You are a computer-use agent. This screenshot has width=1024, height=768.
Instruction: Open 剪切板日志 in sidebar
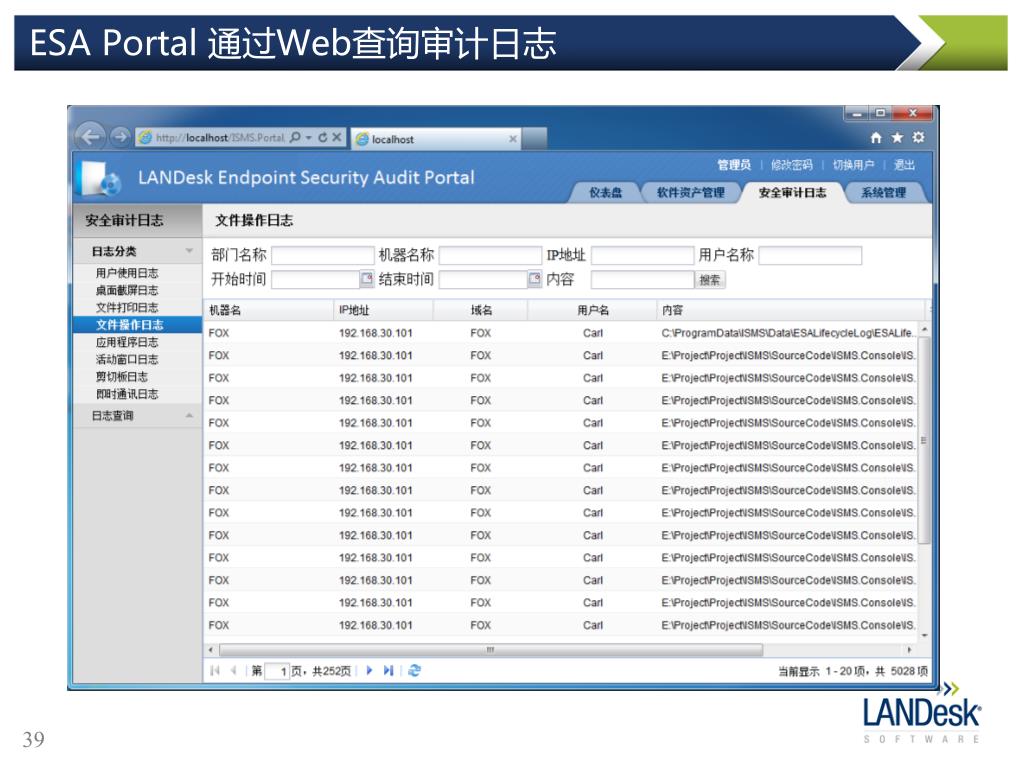[121, 377]
